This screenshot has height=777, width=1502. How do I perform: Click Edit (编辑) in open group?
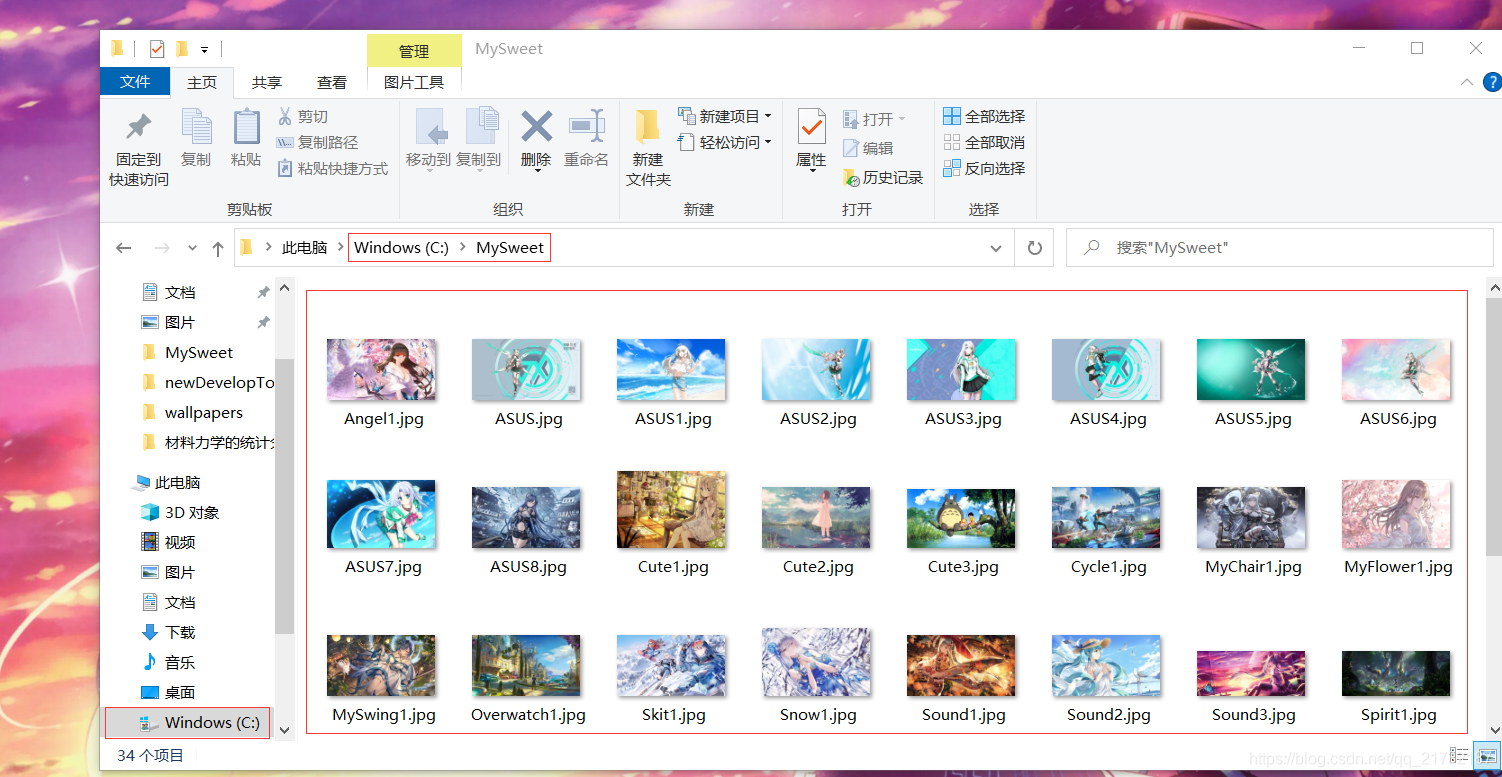[x=868, y=148]
